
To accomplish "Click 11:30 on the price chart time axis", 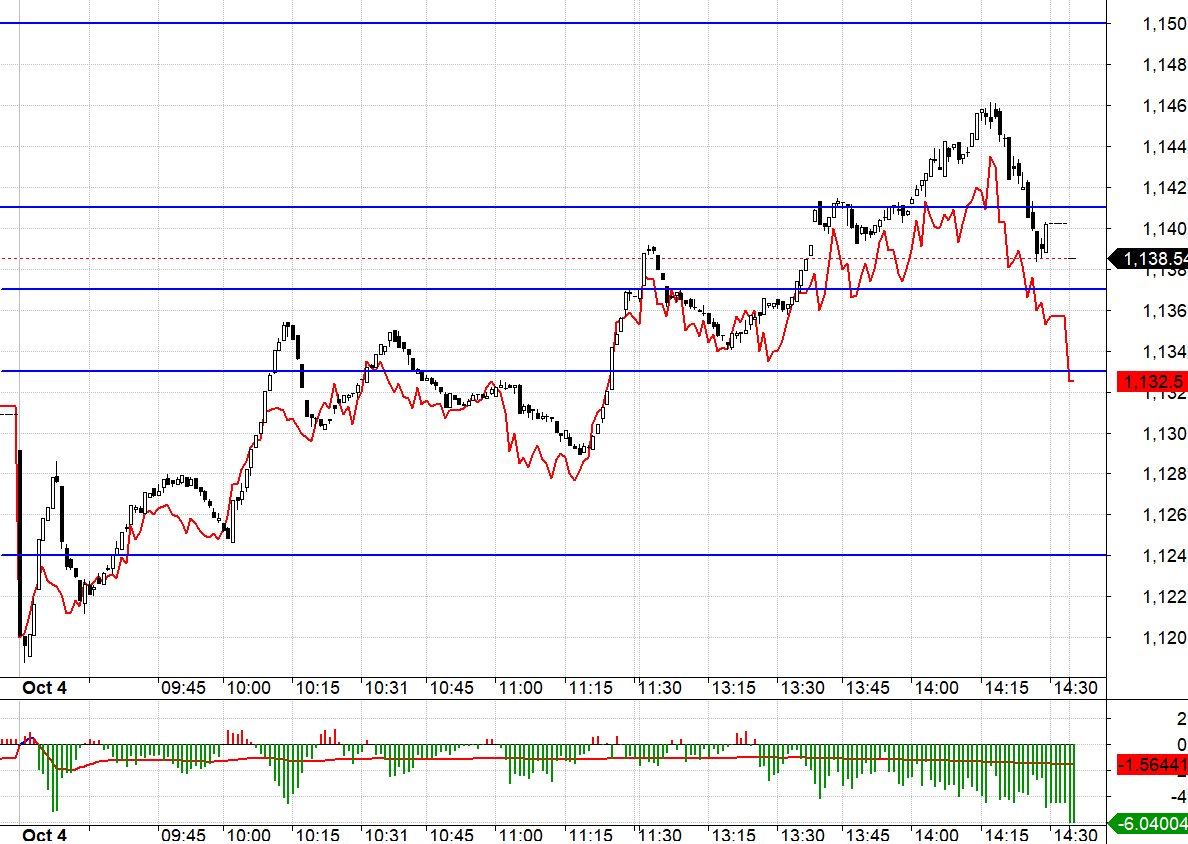I will pyautogui.click(x=659, y=688).
